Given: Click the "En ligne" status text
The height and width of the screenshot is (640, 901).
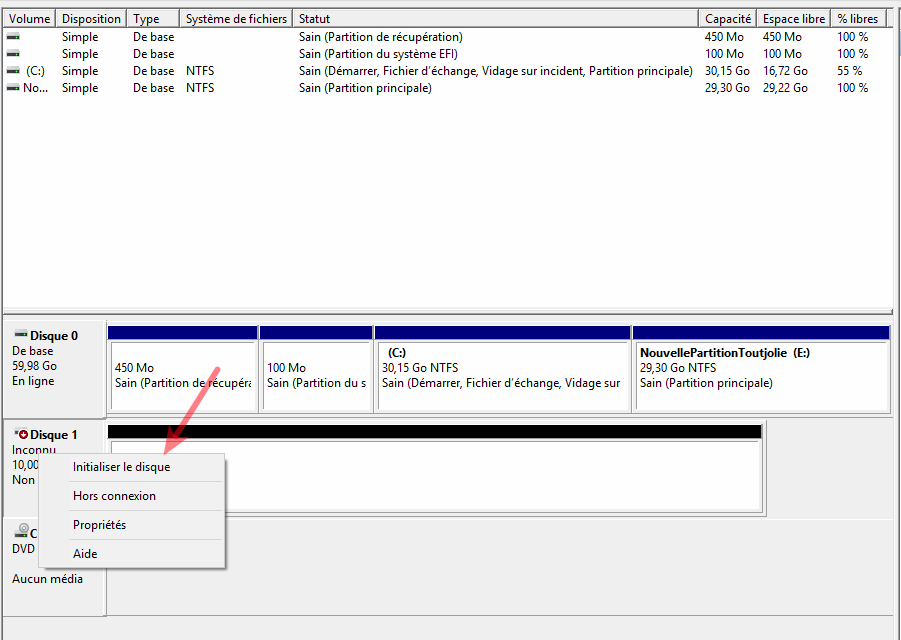Looking at the screenshot, I should pos(33,381).
